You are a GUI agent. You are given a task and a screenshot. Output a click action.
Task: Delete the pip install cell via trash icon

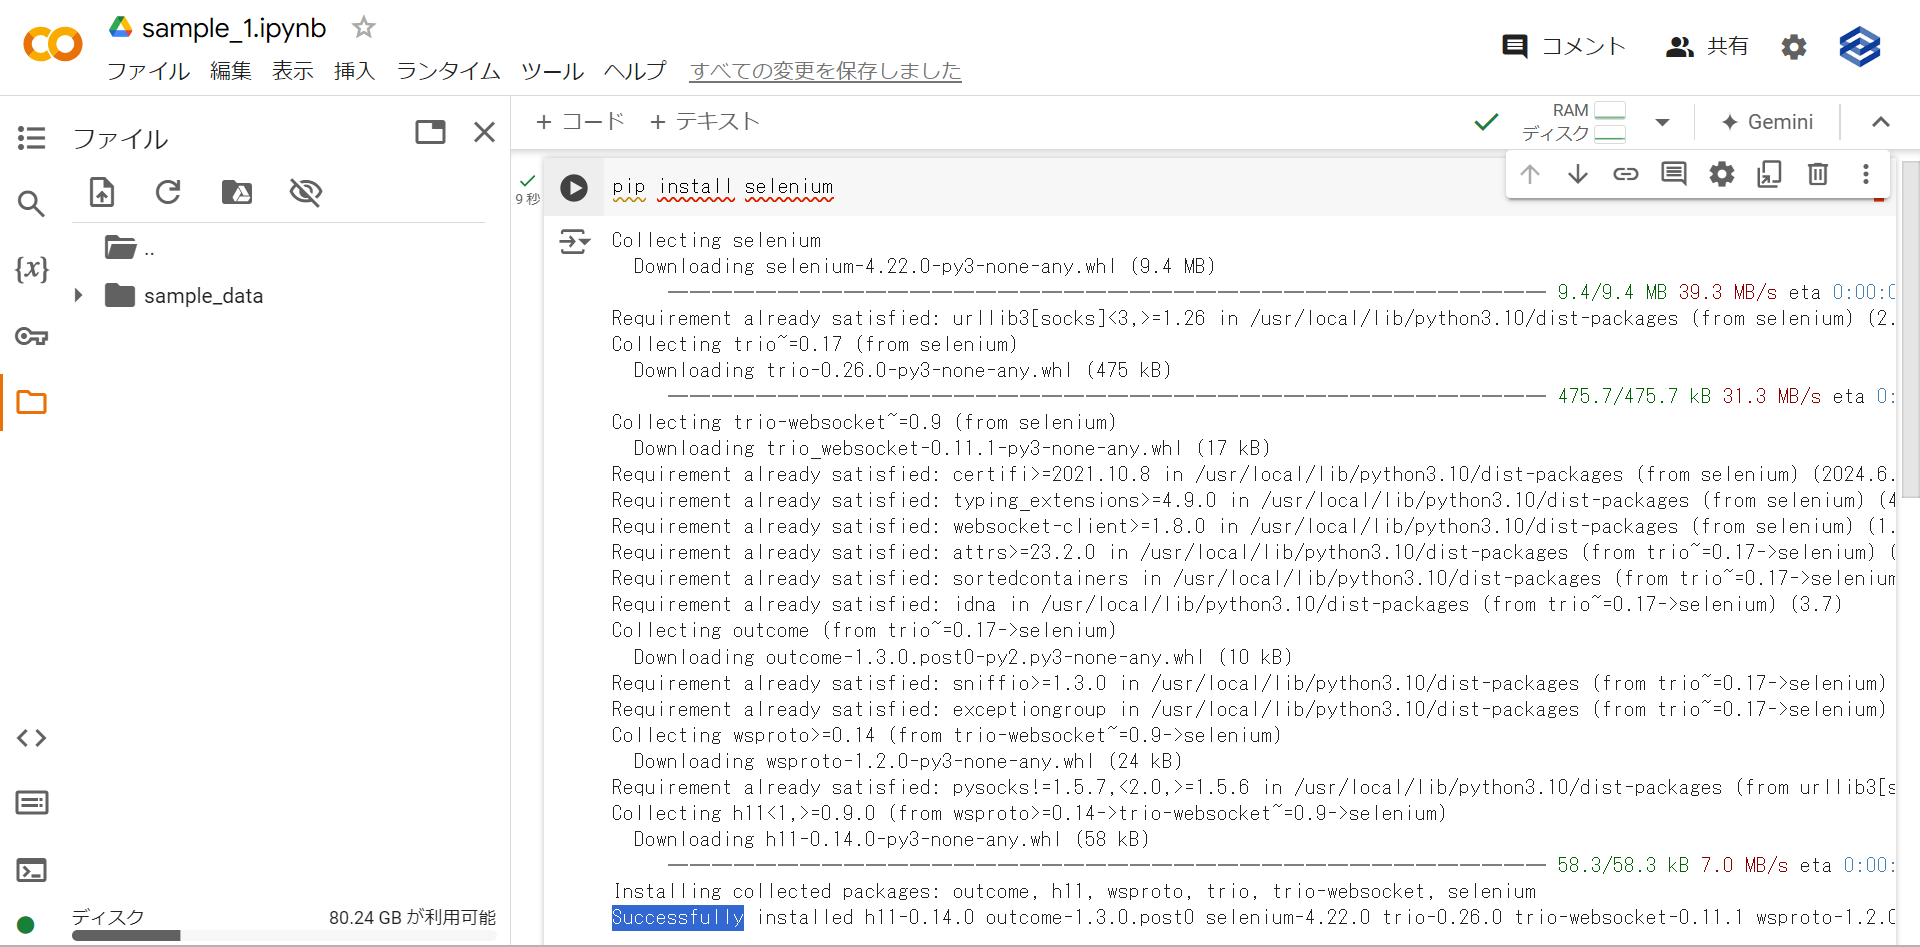click(x=1817, y=174)
